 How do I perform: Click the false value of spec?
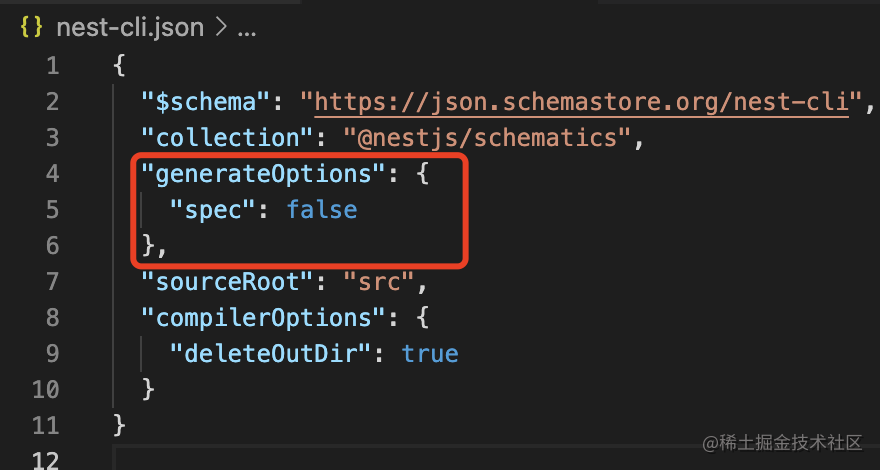click(x=321, y=210)
